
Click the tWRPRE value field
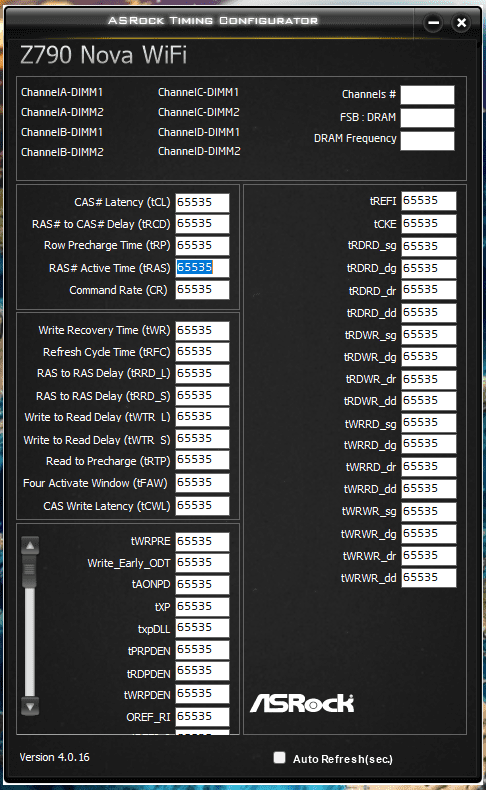coord(202,541)
